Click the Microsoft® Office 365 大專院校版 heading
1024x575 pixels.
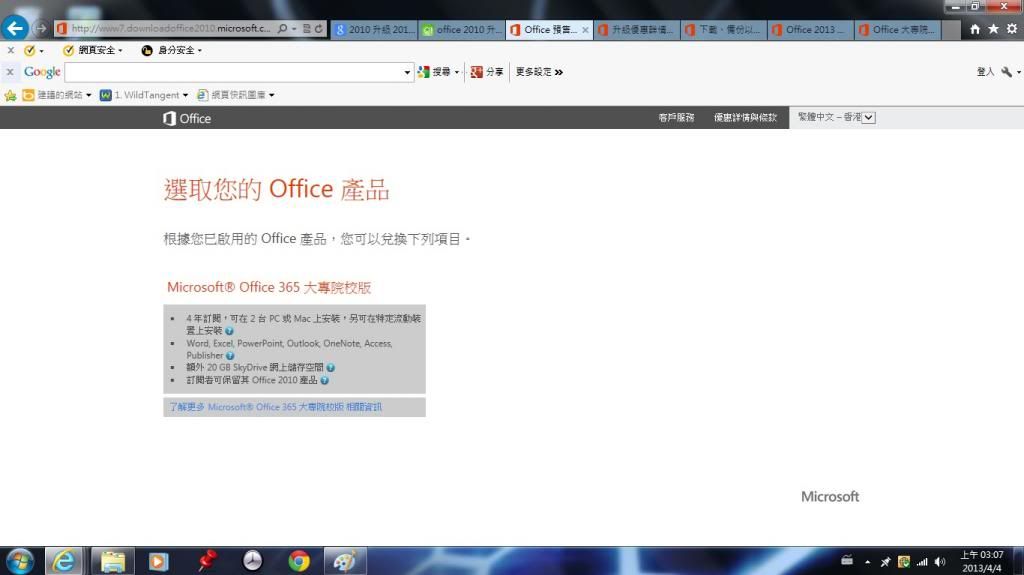point(269,288)
